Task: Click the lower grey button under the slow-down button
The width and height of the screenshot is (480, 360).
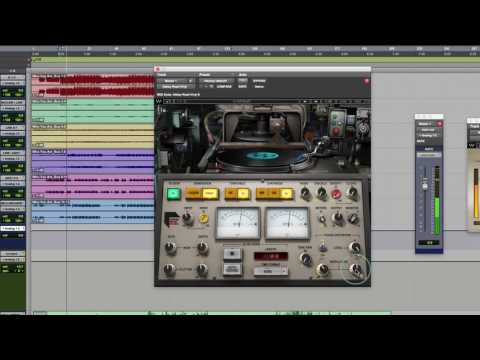Action: point(232,269)
